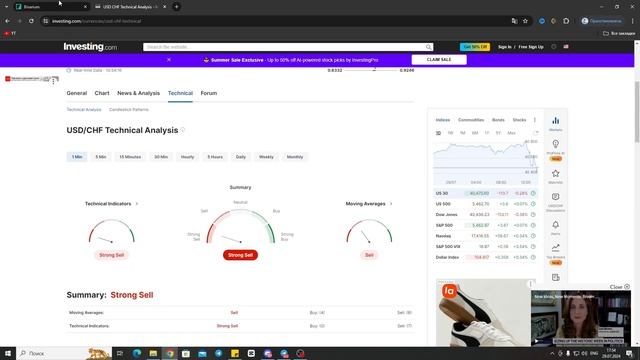Click the page vertical scrollbar
This screenshot has height=360, width=640.
[637, 112]
